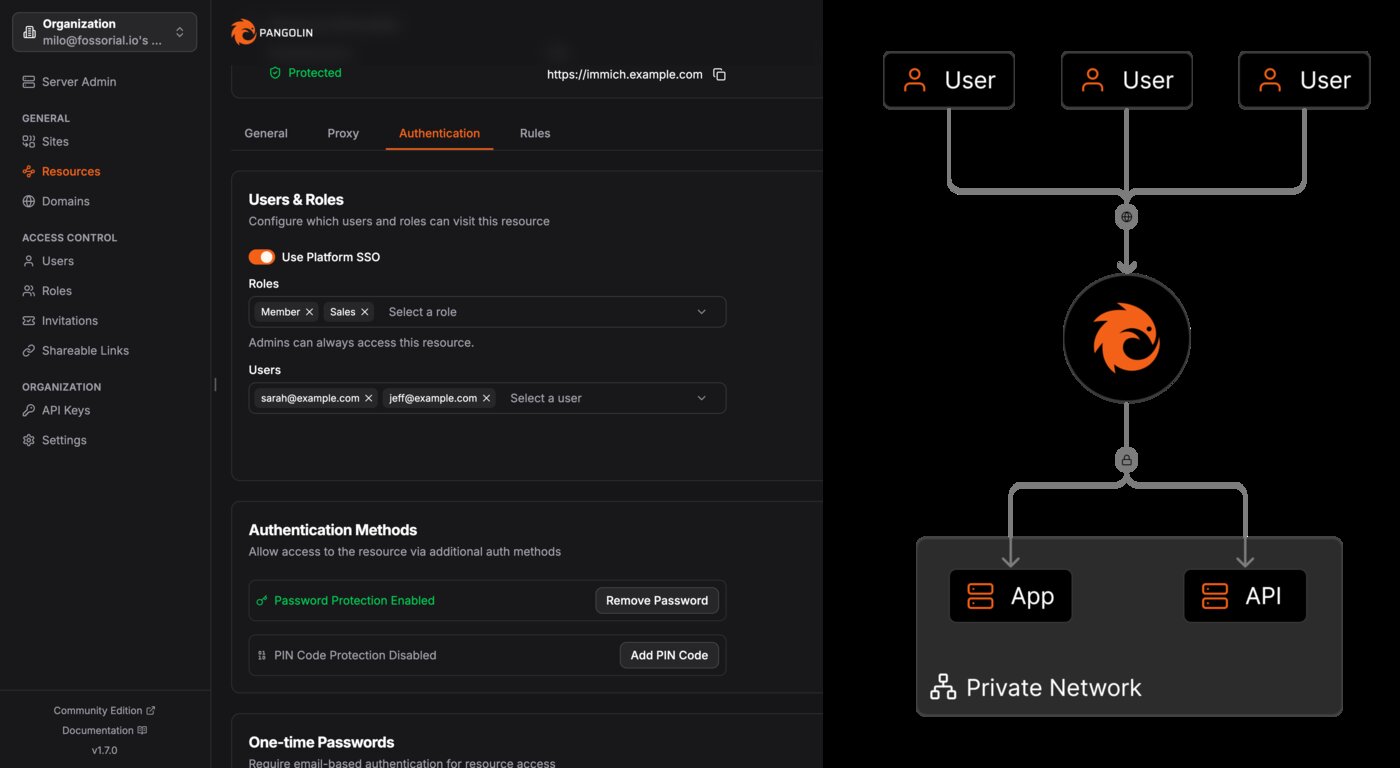The image size is (1400, 768).
Task: Click the PIN Code Protection Disabled text
Action: pos(355,656)
